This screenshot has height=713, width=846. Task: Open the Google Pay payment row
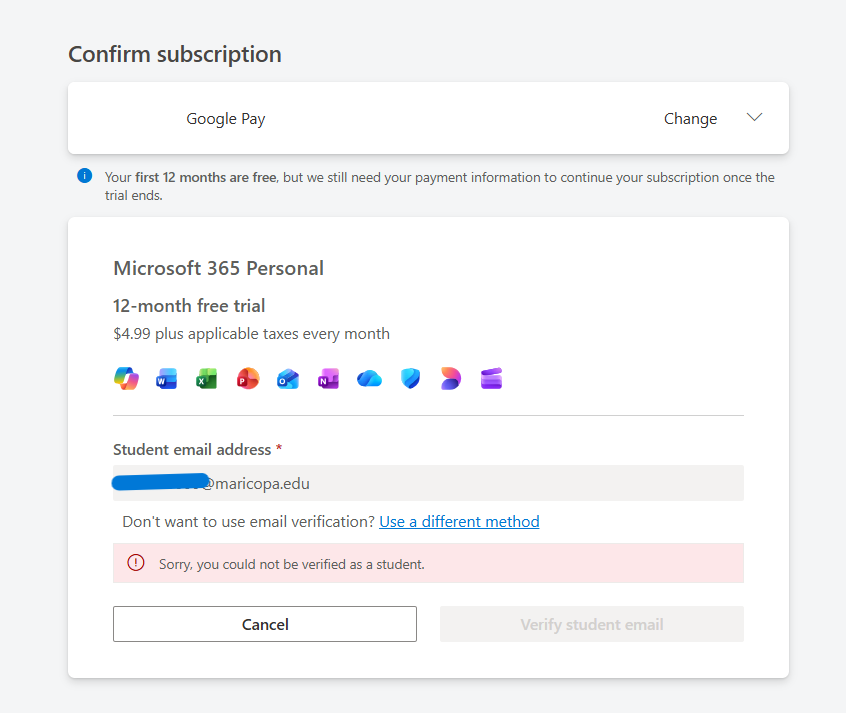pyautogui.click(x=226, y=119)
